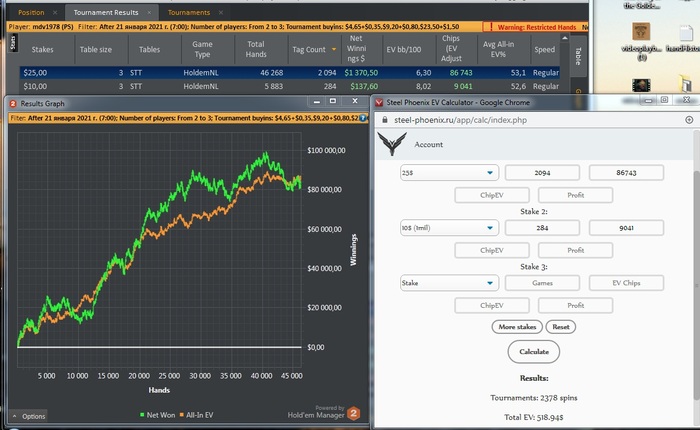Open the vertical Table side tab
The width and height of the screenshot is (700, 430).
578,56
